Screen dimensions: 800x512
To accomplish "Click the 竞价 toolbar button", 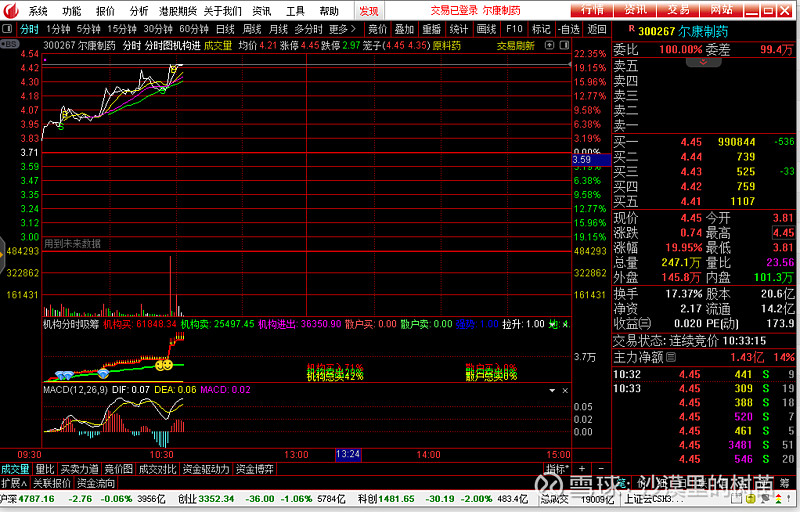I will pos(378,29).
